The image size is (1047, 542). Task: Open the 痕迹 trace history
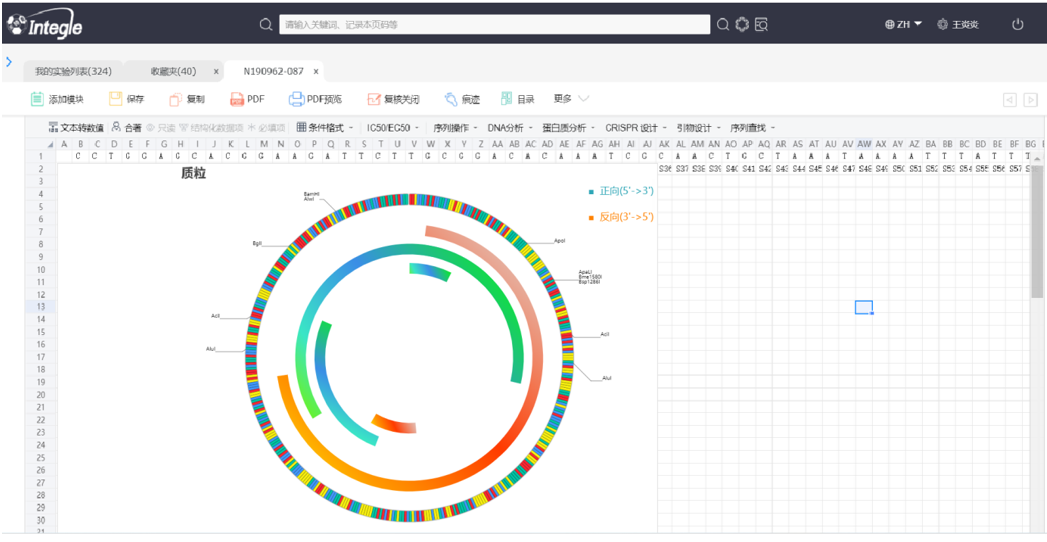click(x=450, y=99)
